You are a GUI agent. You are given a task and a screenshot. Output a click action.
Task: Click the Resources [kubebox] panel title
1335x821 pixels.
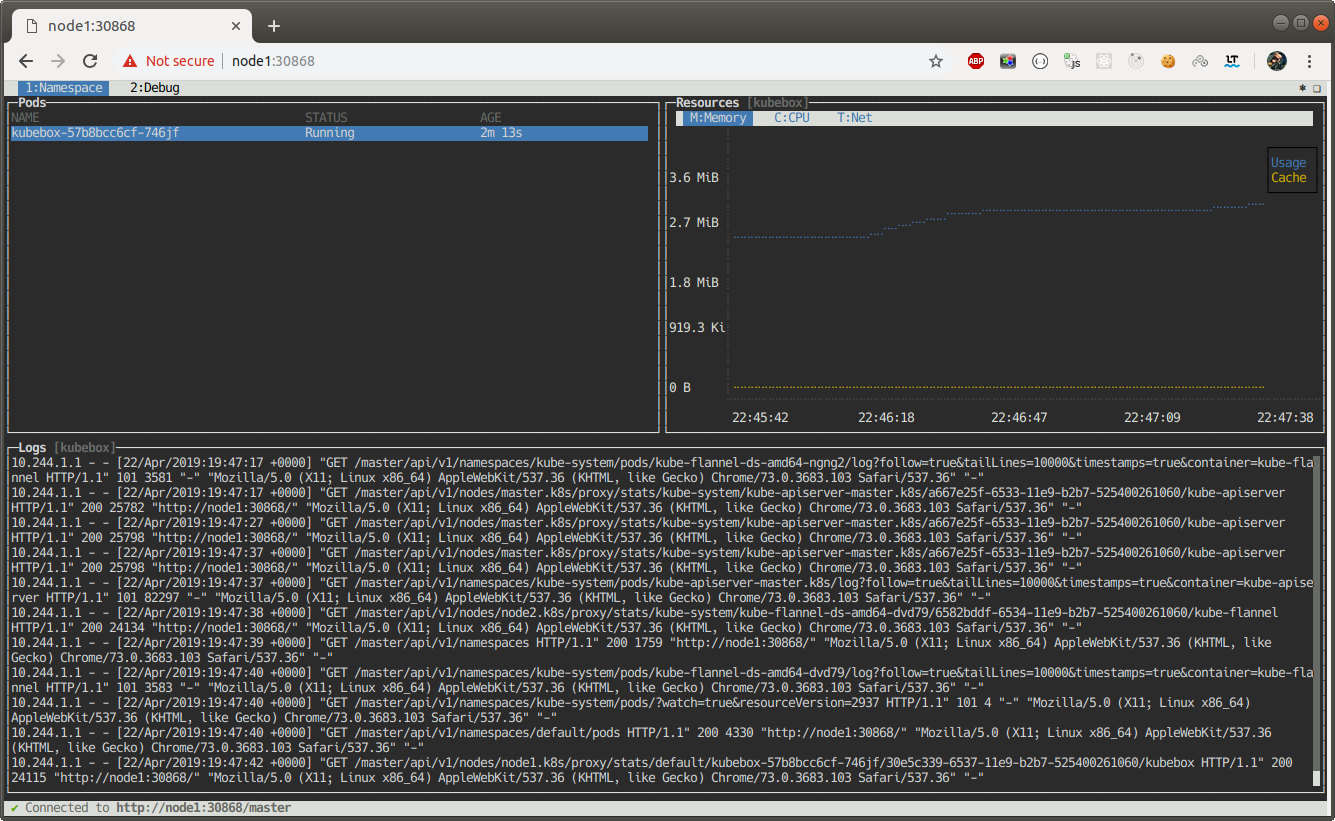click(x=741, y=103)
